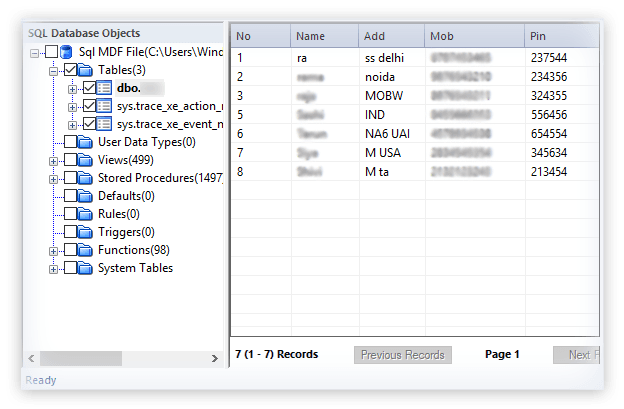Uncheck the Tables(3) checkbox
This screenshot has width=624, height=409.
70,70
